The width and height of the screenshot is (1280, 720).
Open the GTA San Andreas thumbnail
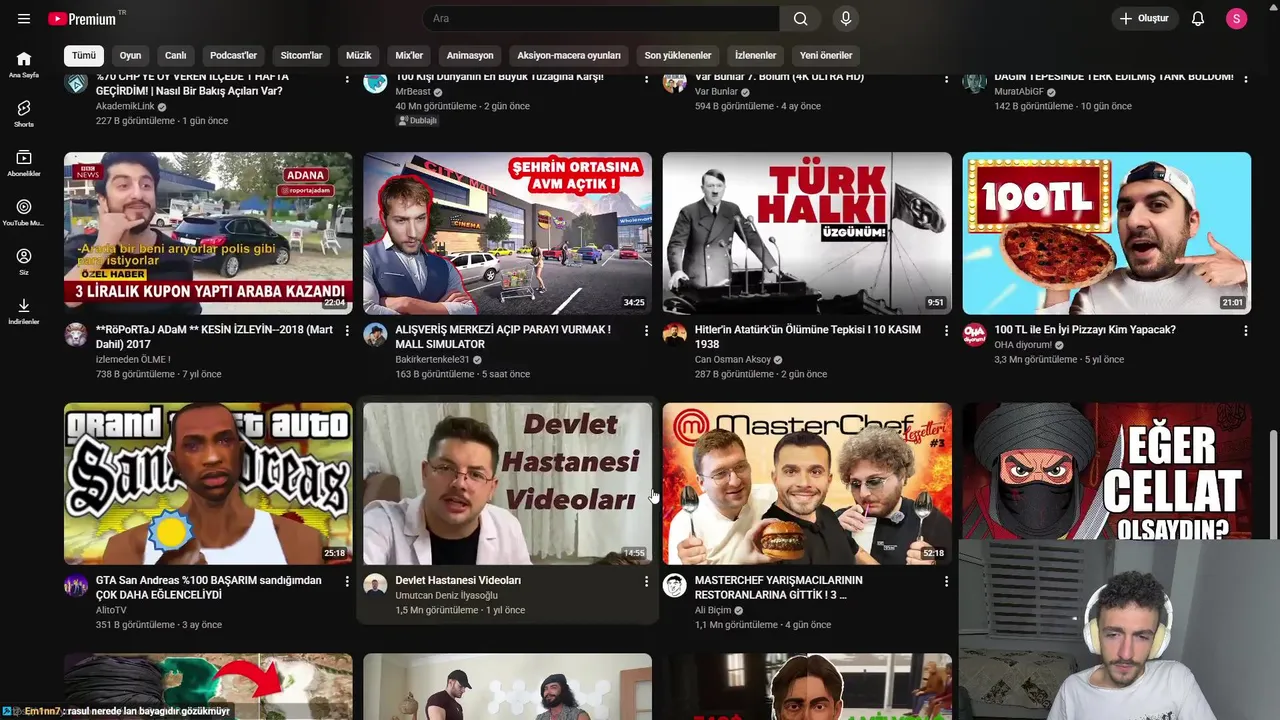[208, 484]
